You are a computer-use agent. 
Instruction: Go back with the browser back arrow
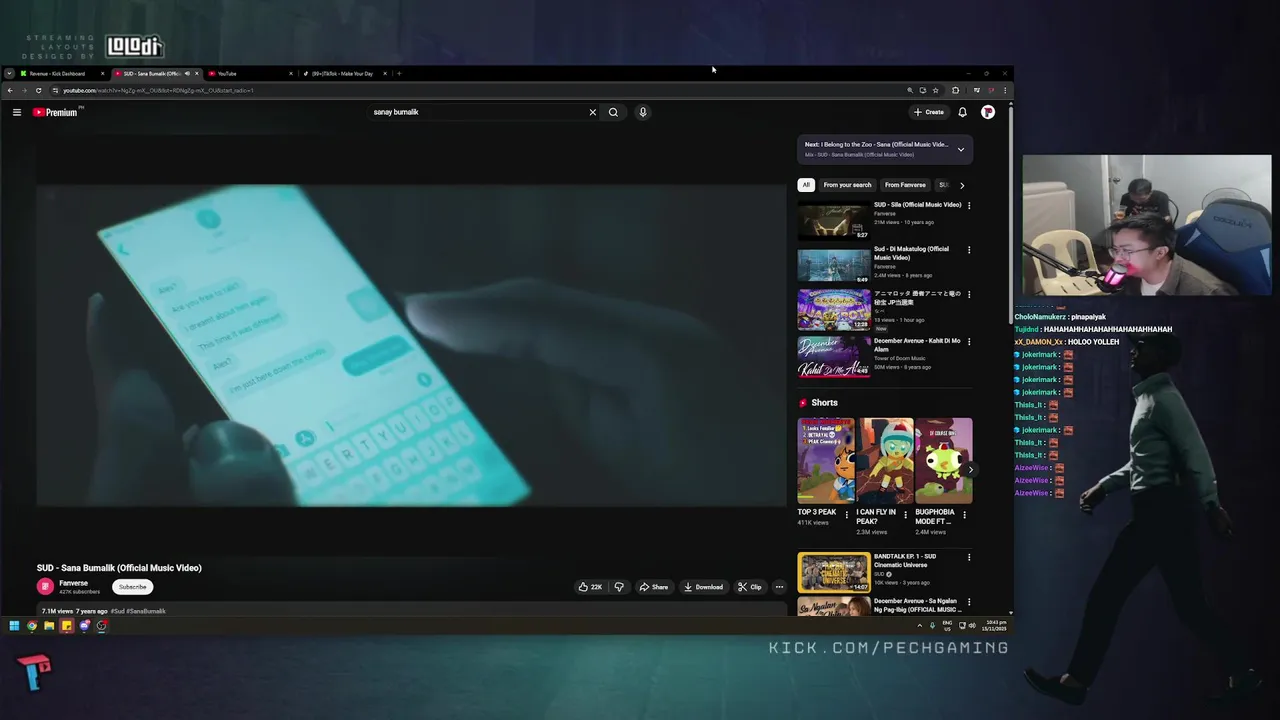pos(10,90)
